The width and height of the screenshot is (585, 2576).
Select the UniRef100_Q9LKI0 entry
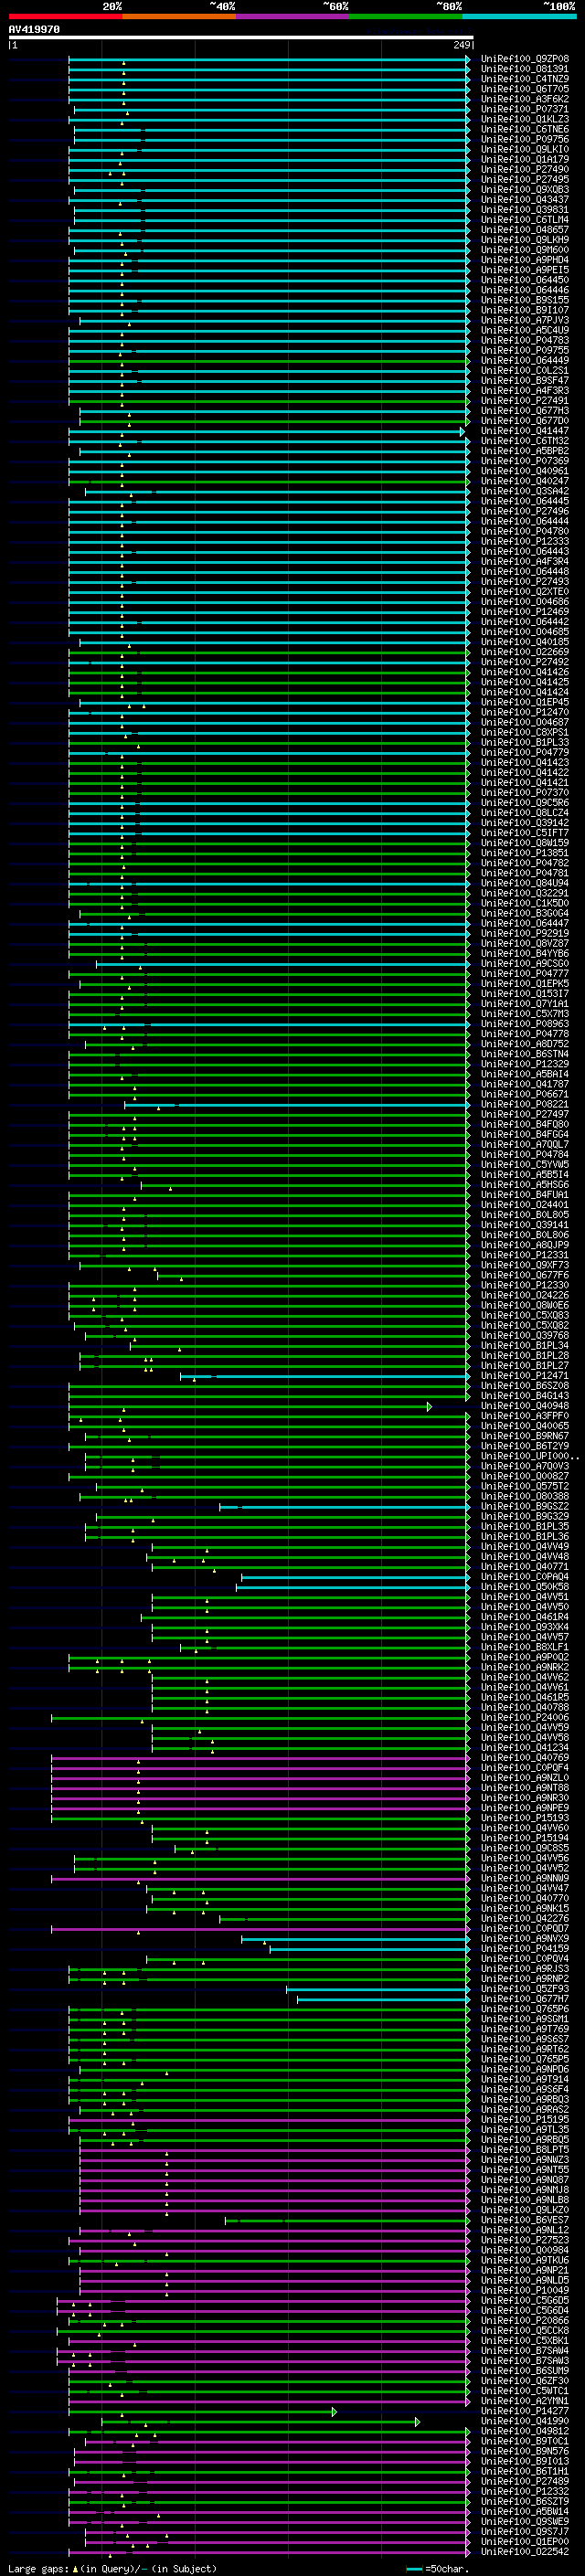[525, 149]
